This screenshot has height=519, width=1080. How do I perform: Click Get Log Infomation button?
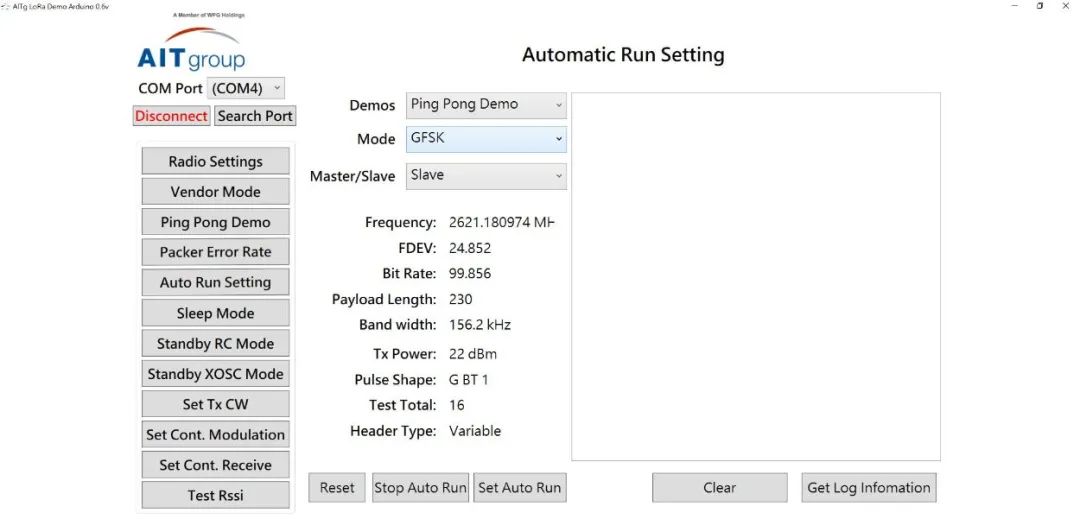pyautogui.click(x=869, y=487)
